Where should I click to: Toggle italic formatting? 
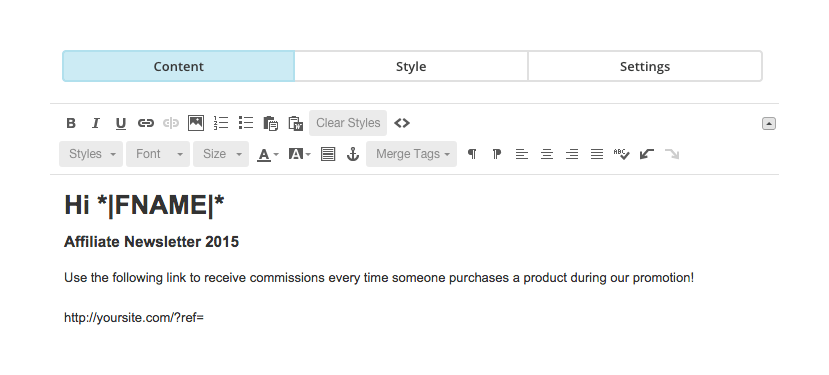coord(96,123)
